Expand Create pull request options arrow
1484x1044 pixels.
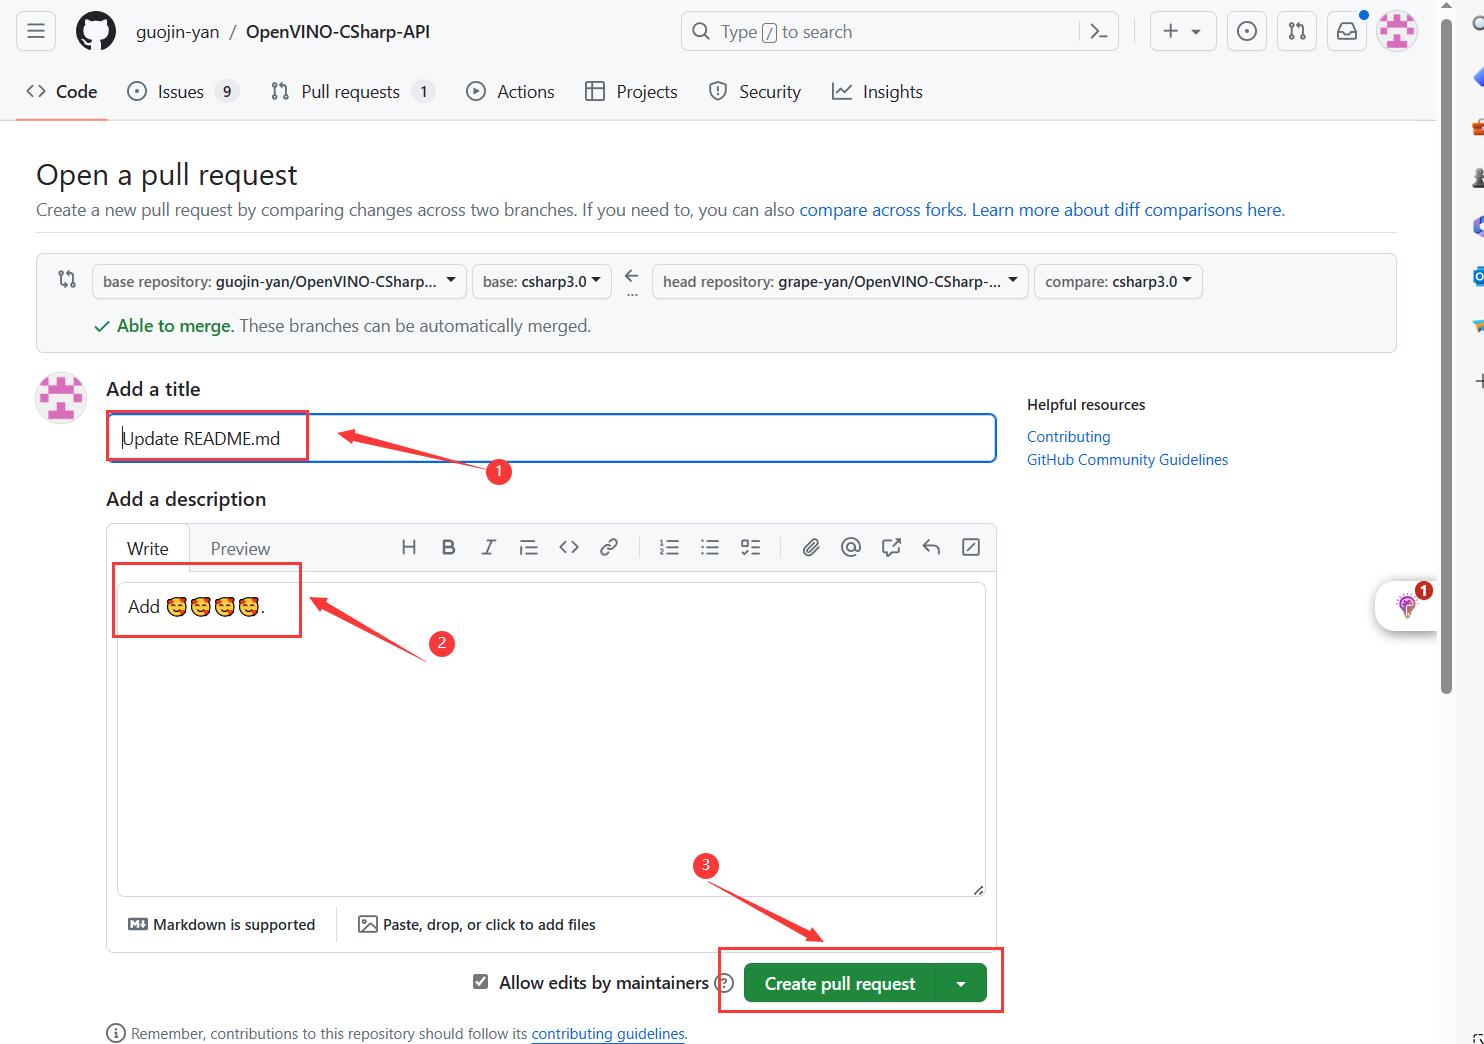(x=961, y=983)
